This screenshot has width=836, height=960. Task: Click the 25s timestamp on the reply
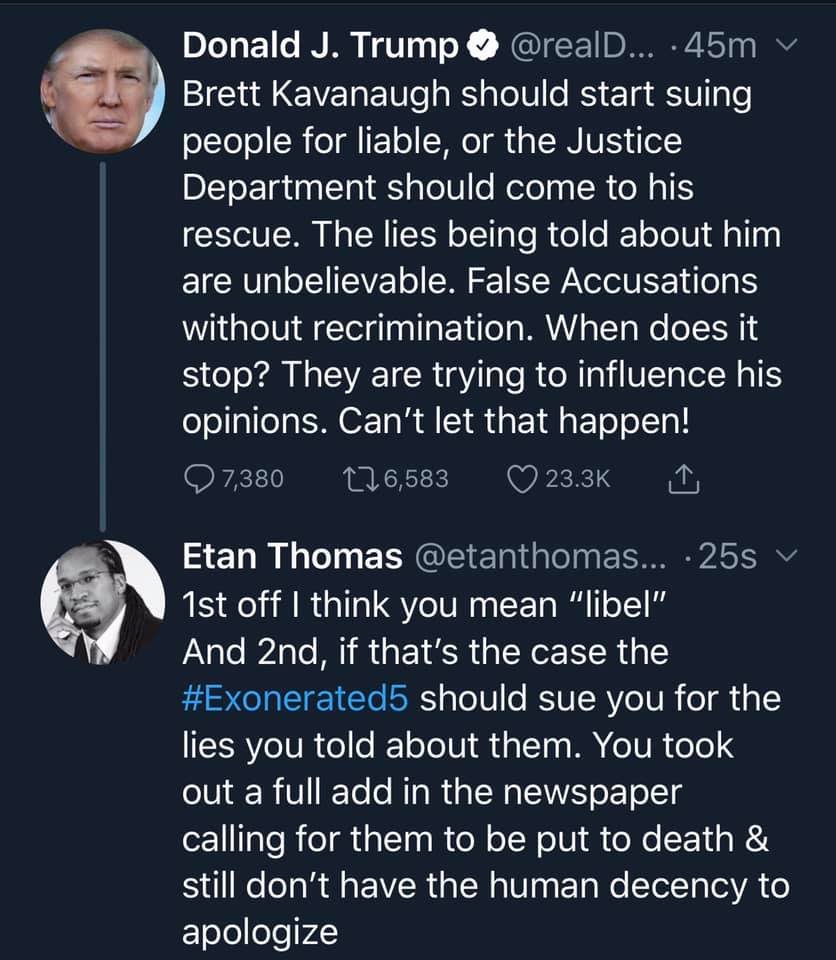click(x=728, y=556)
